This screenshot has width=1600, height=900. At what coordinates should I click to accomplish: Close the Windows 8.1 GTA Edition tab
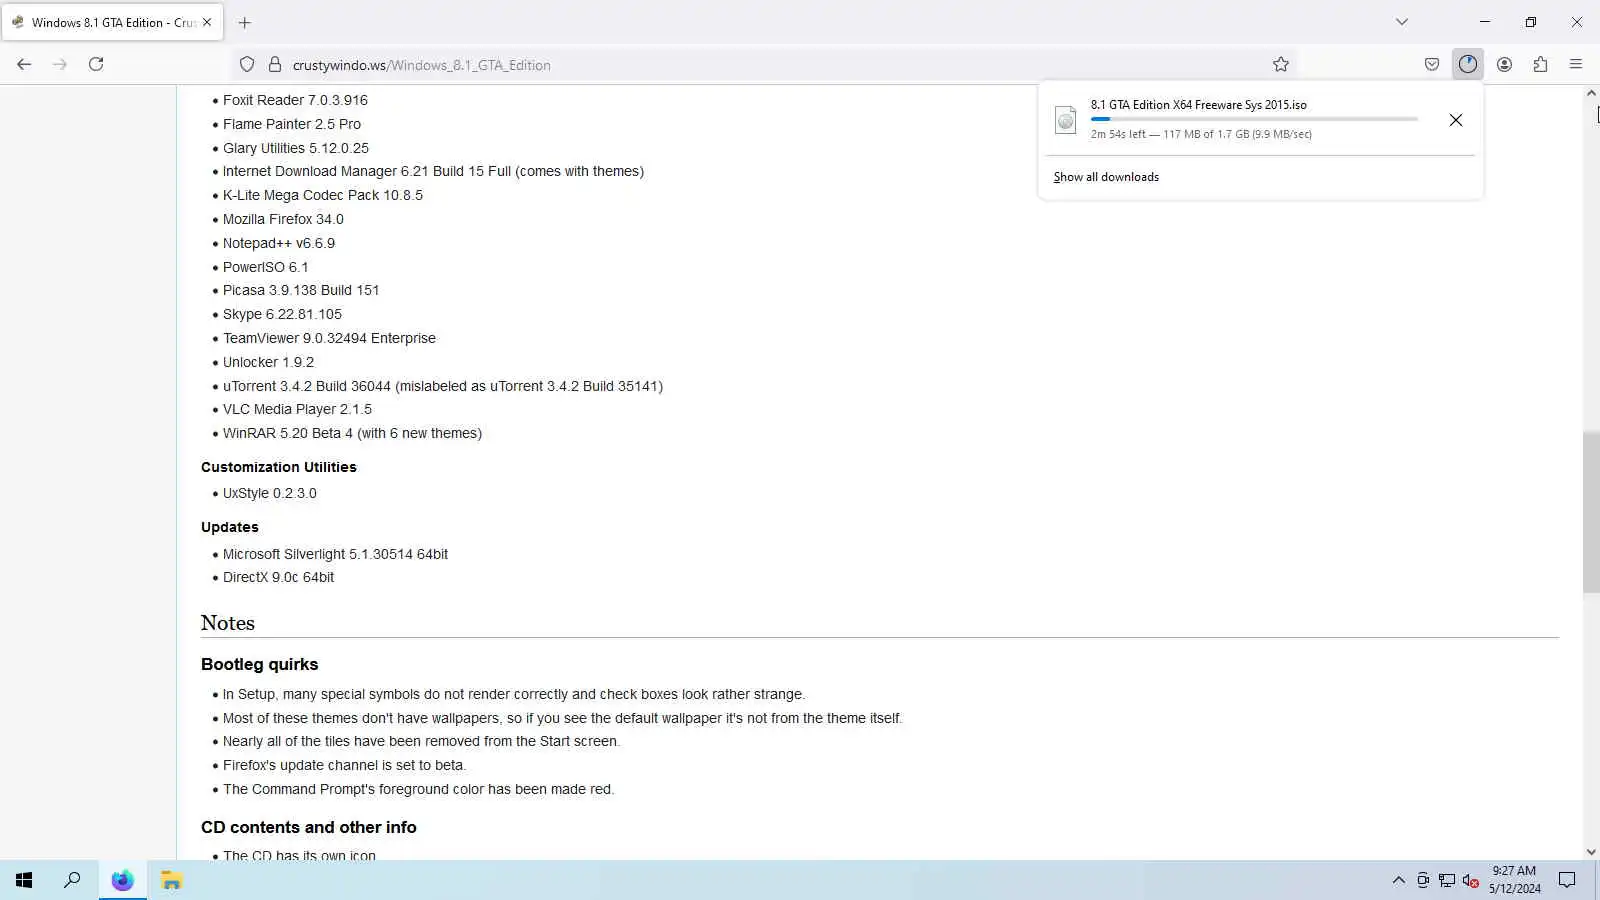point(207,22)
